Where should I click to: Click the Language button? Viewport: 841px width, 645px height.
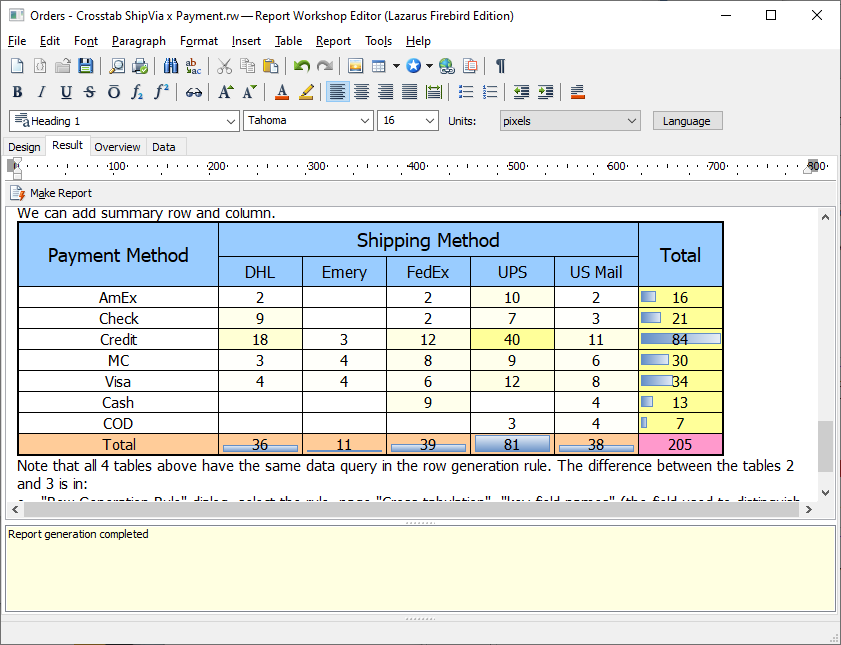tap(687, 121)
